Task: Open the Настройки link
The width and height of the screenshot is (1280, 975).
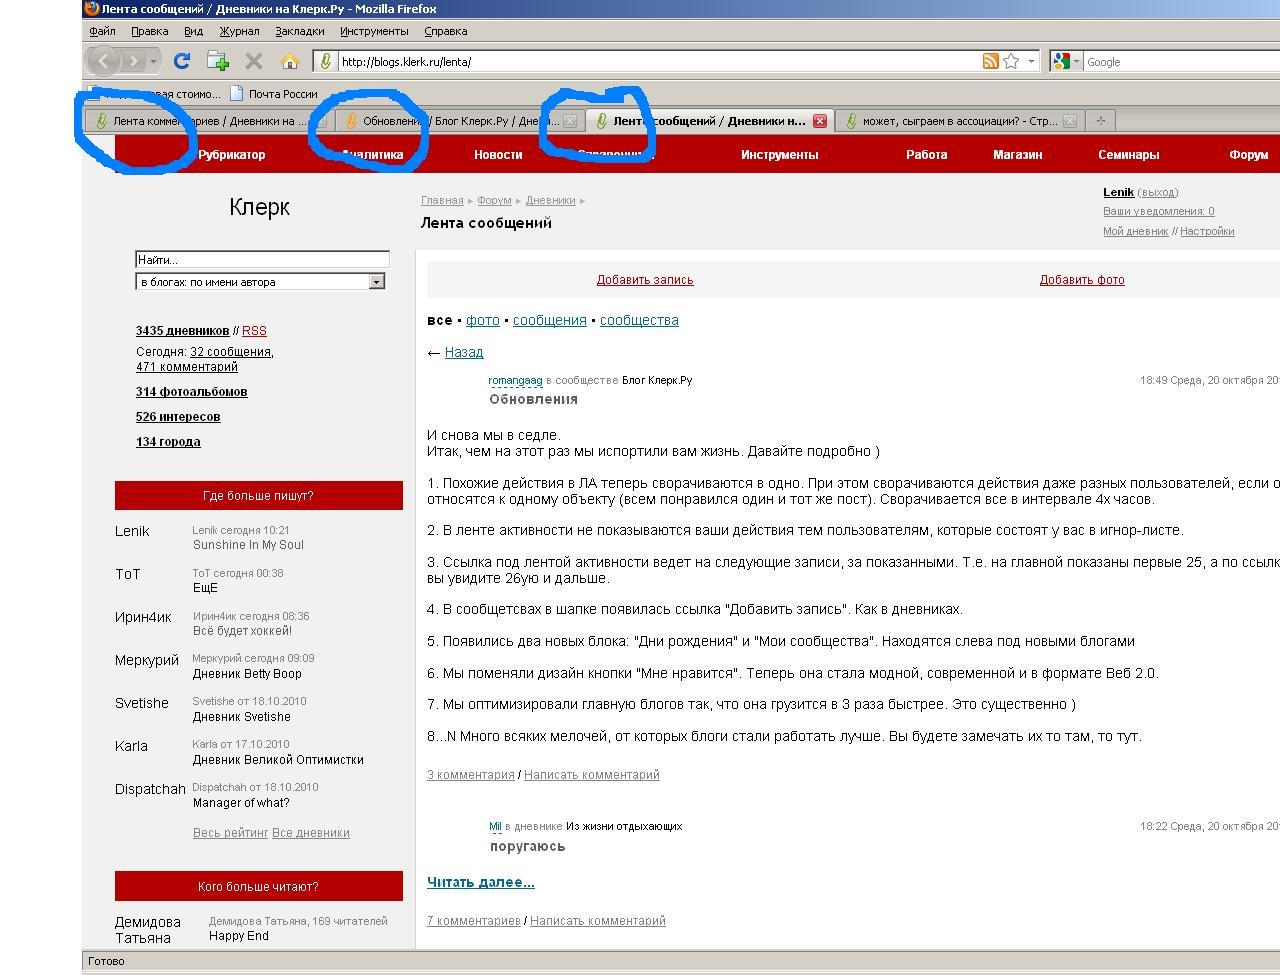Action: tap(1207, 231)
